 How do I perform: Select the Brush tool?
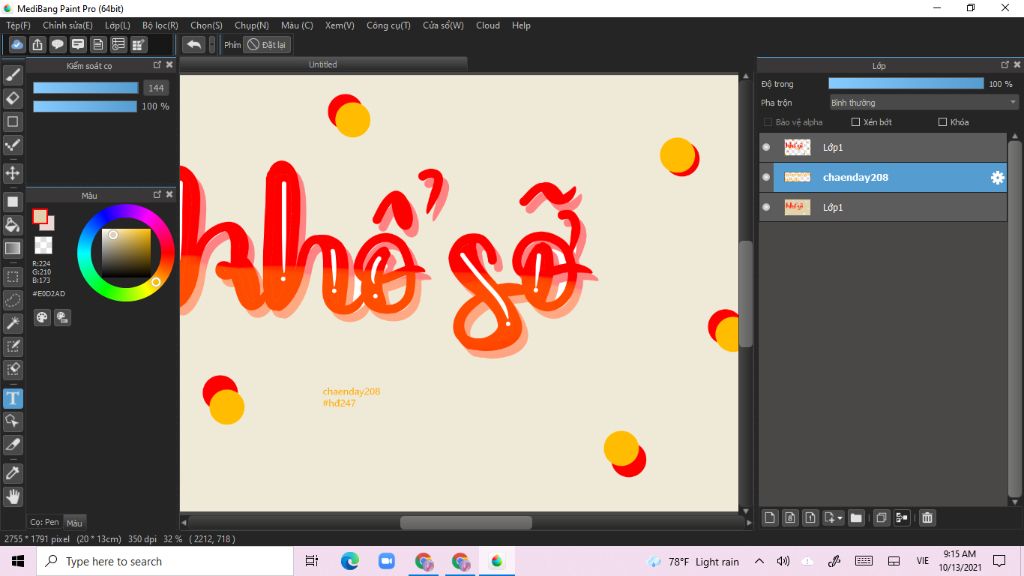coord(12,75)
